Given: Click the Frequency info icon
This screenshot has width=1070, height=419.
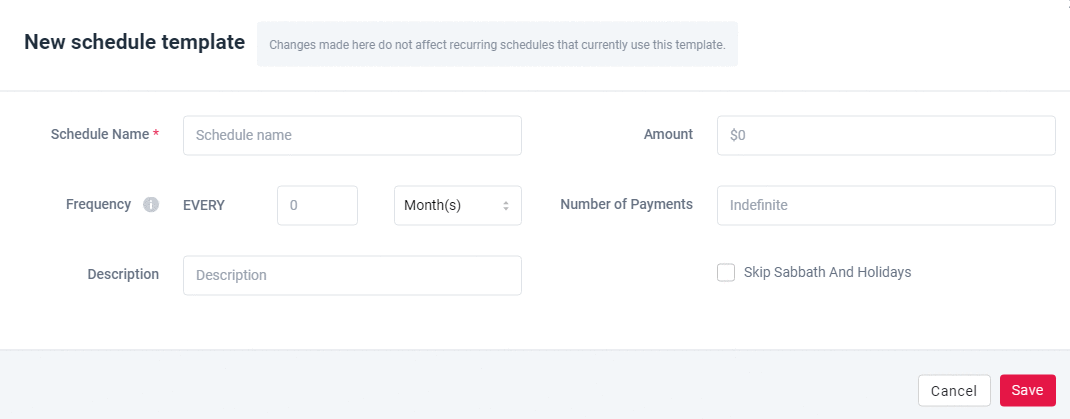Looking at the screenshot, I should [x=151, y=205].
